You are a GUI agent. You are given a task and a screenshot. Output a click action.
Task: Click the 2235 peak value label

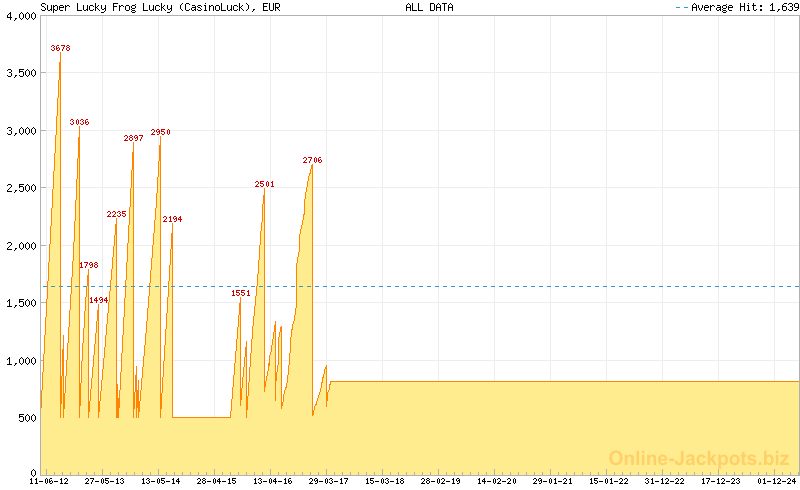(x=116, y=214)
